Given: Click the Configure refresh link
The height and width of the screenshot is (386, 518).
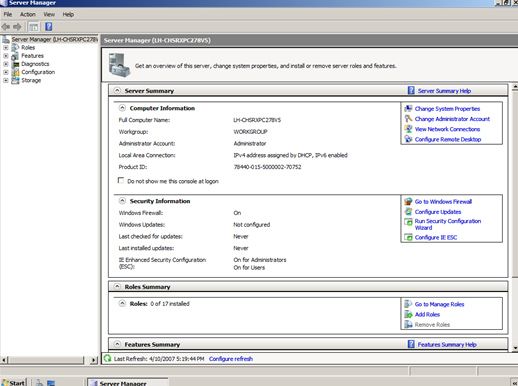Looking at the screenshot, I should (x=231, y=359).
